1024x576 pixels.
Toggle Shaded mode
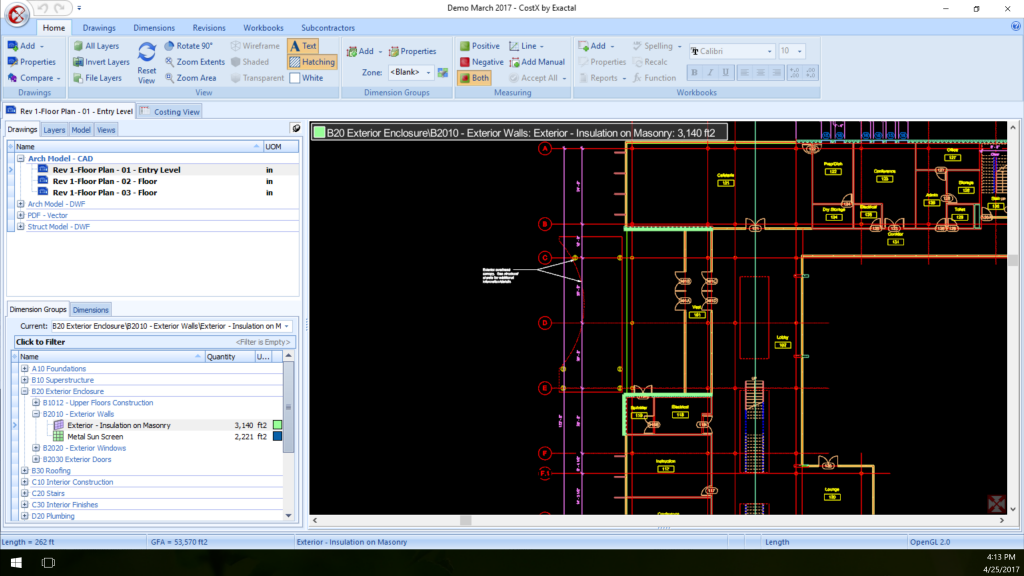tap(249, 62)
